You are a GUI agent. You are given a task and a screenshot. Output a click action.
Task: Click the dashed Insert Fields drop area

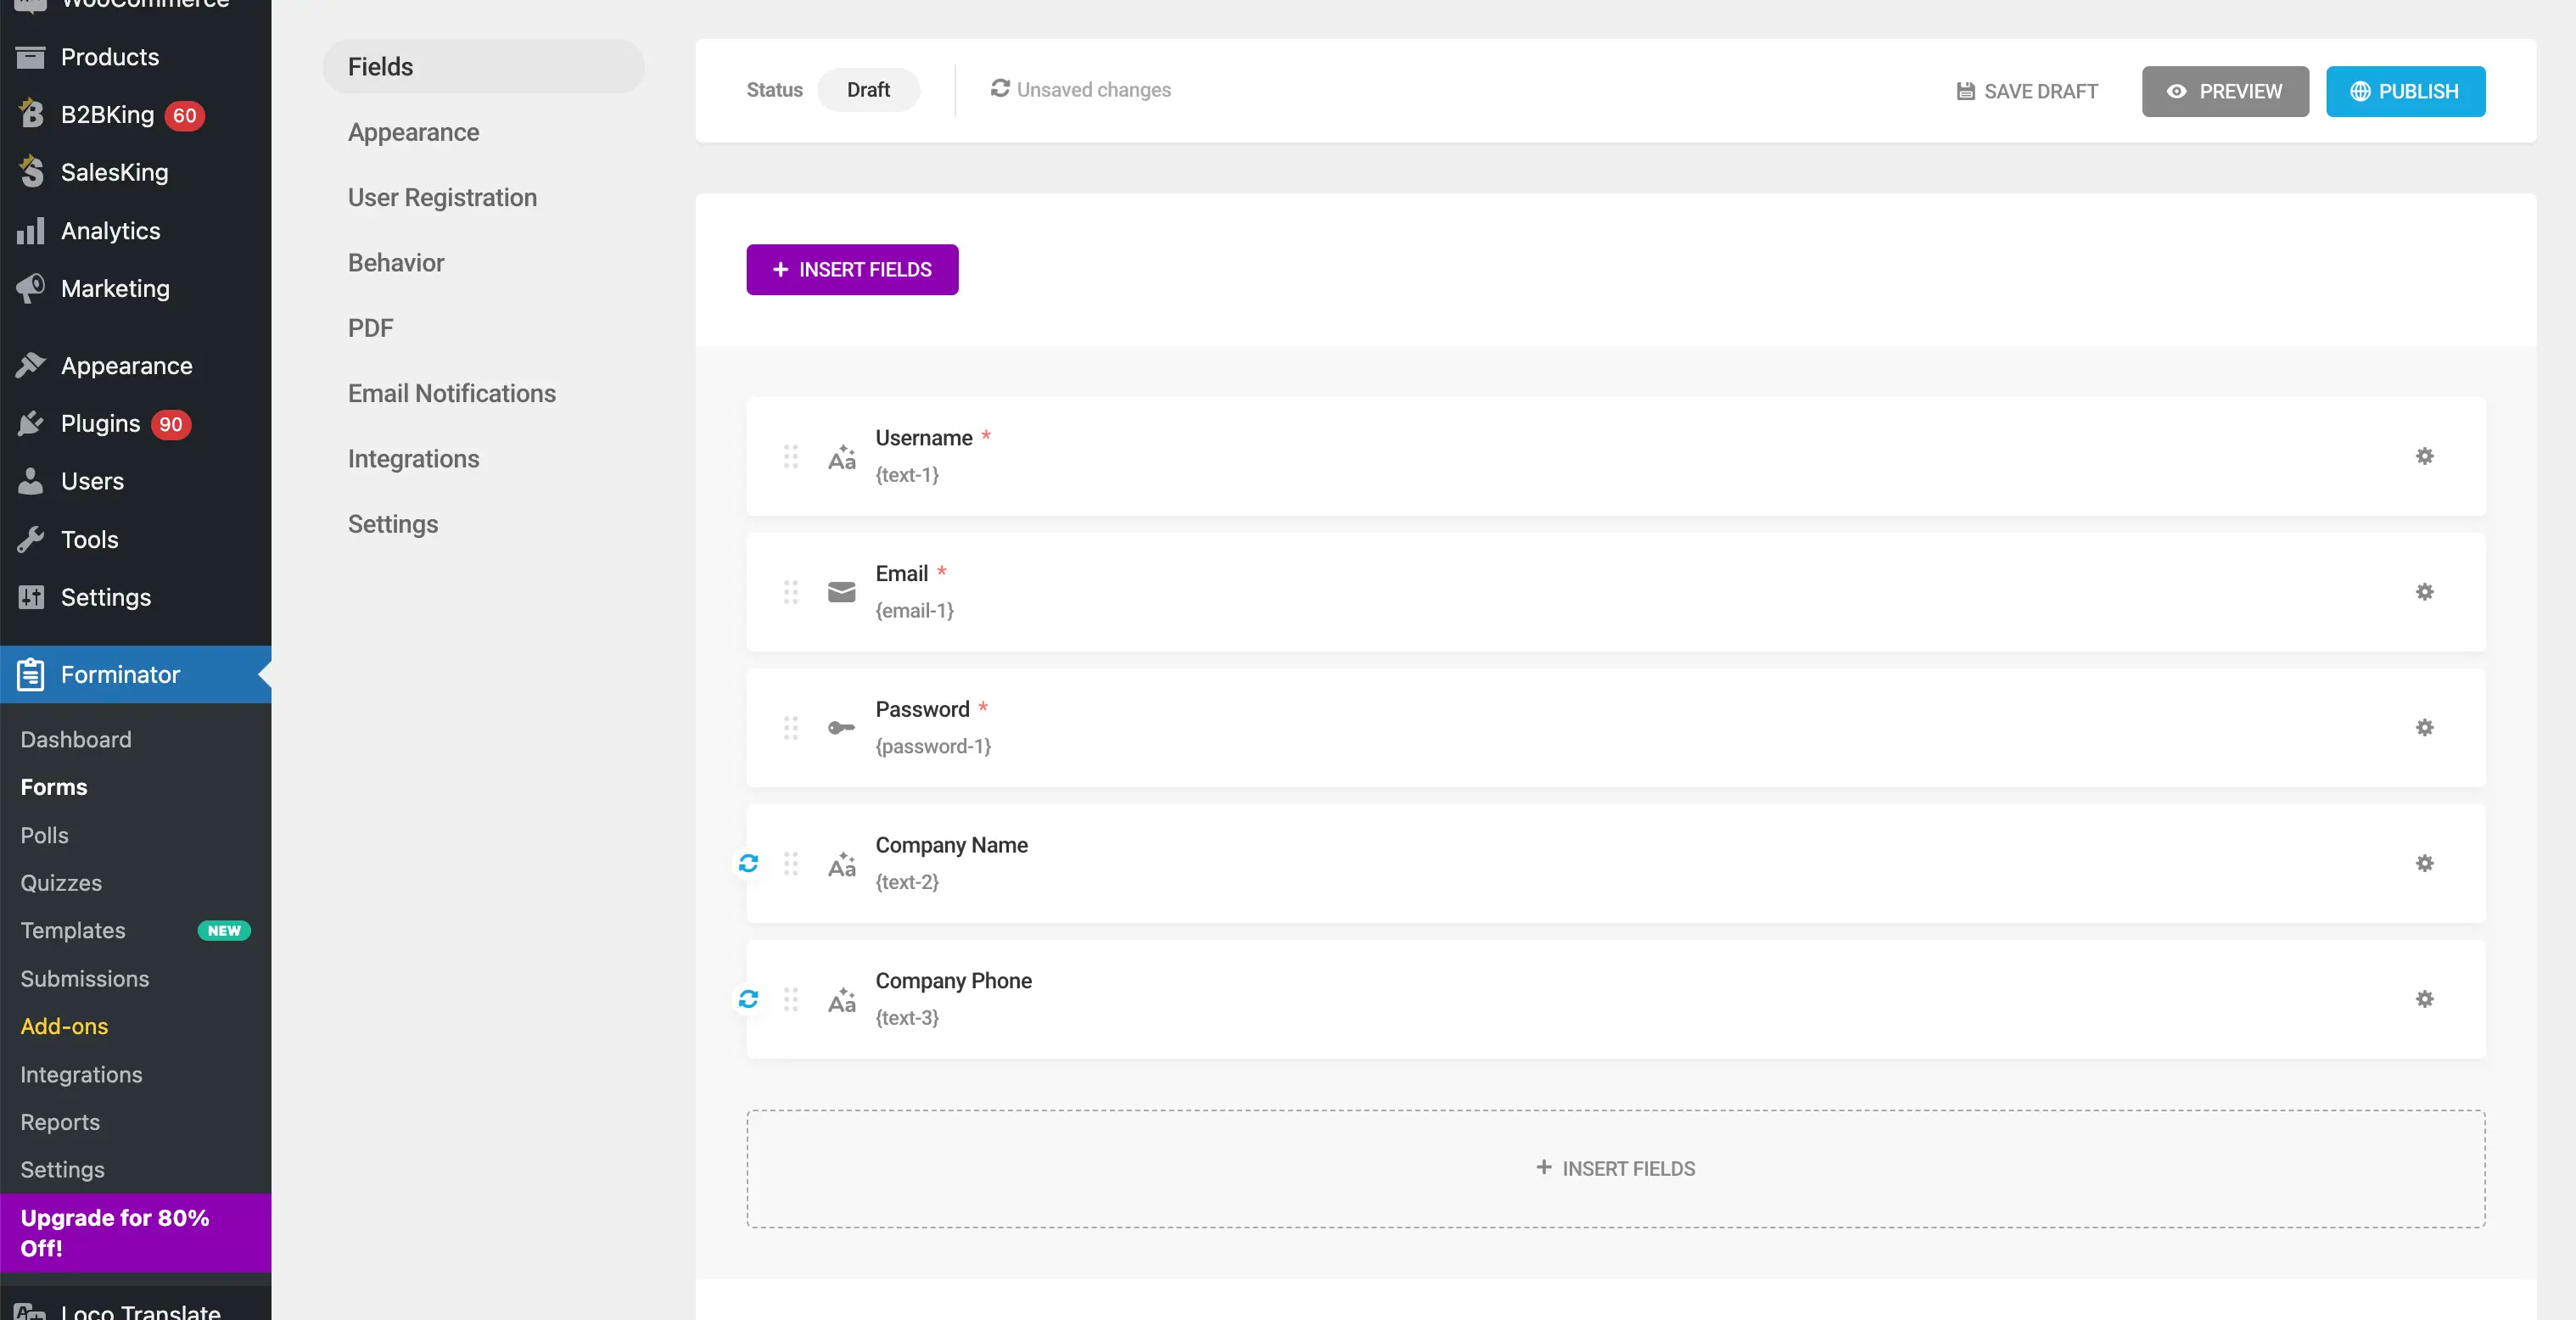point(1615,1168)
